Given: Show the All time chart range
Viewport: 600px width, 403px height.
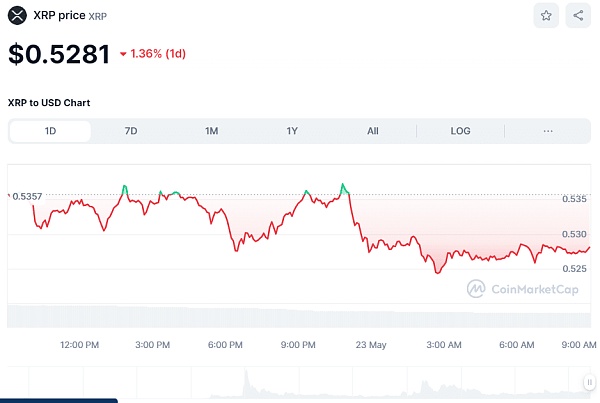Looking at the screenshot, I should (x=373, y=131).
